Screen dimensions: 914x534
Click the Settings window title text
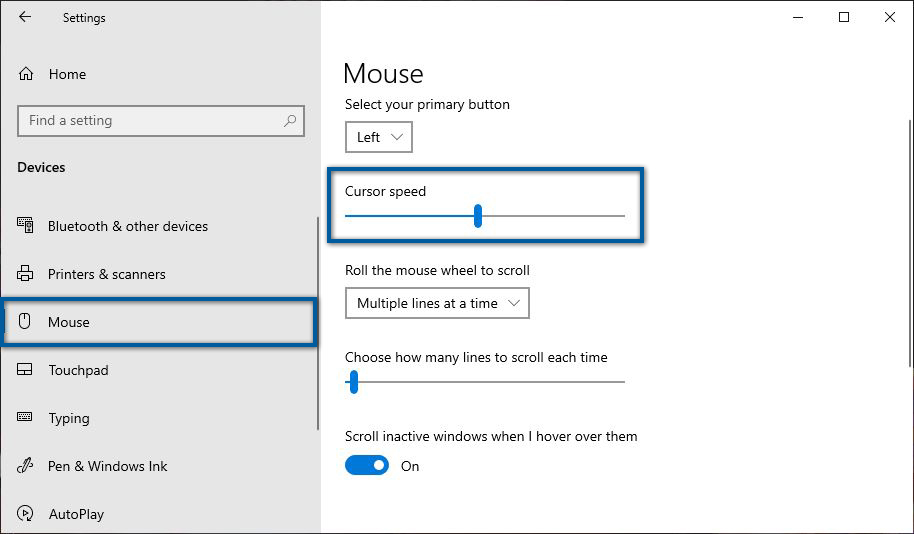pos(84,17)
